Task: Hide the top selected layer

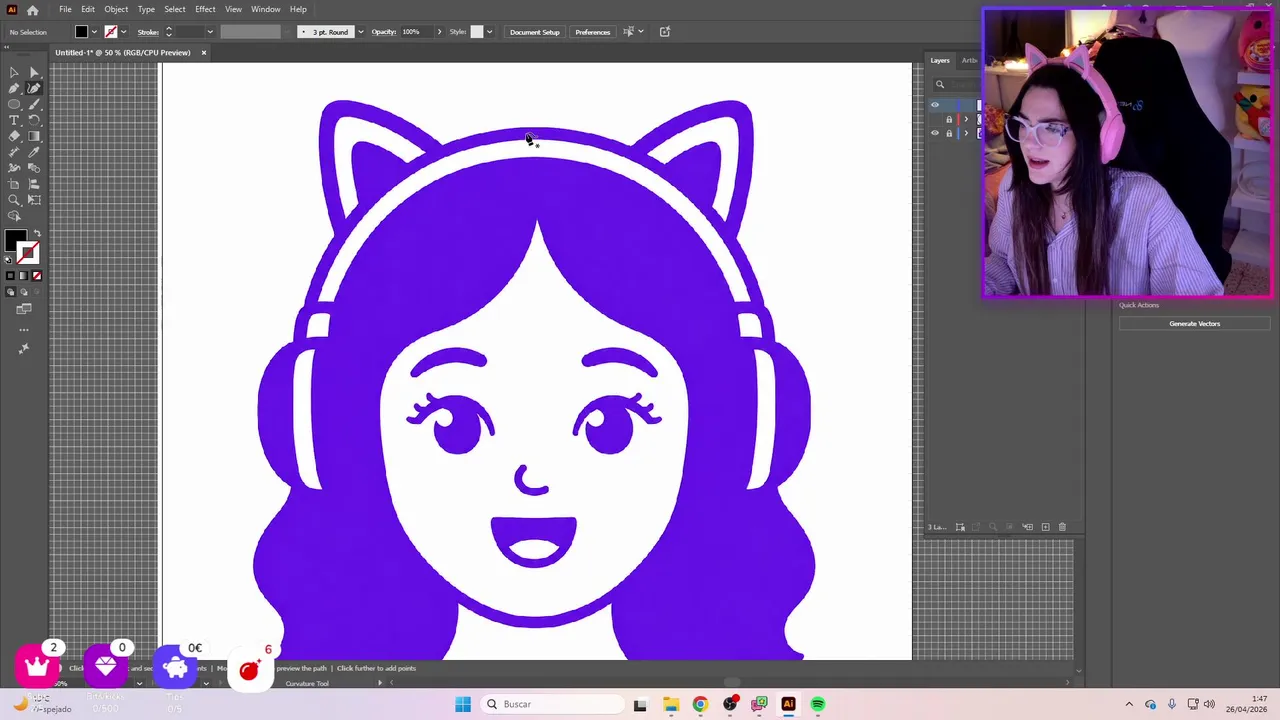Action: tap(935, 105)
